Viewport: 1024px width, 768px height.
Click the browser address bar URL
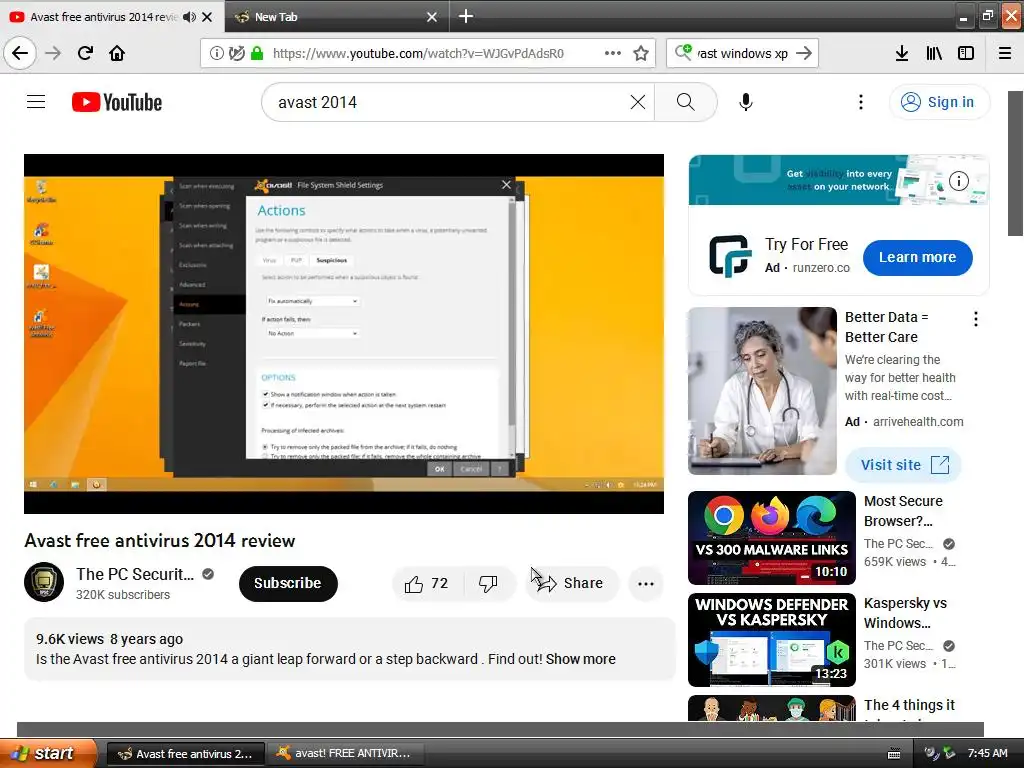pos(418,54)
